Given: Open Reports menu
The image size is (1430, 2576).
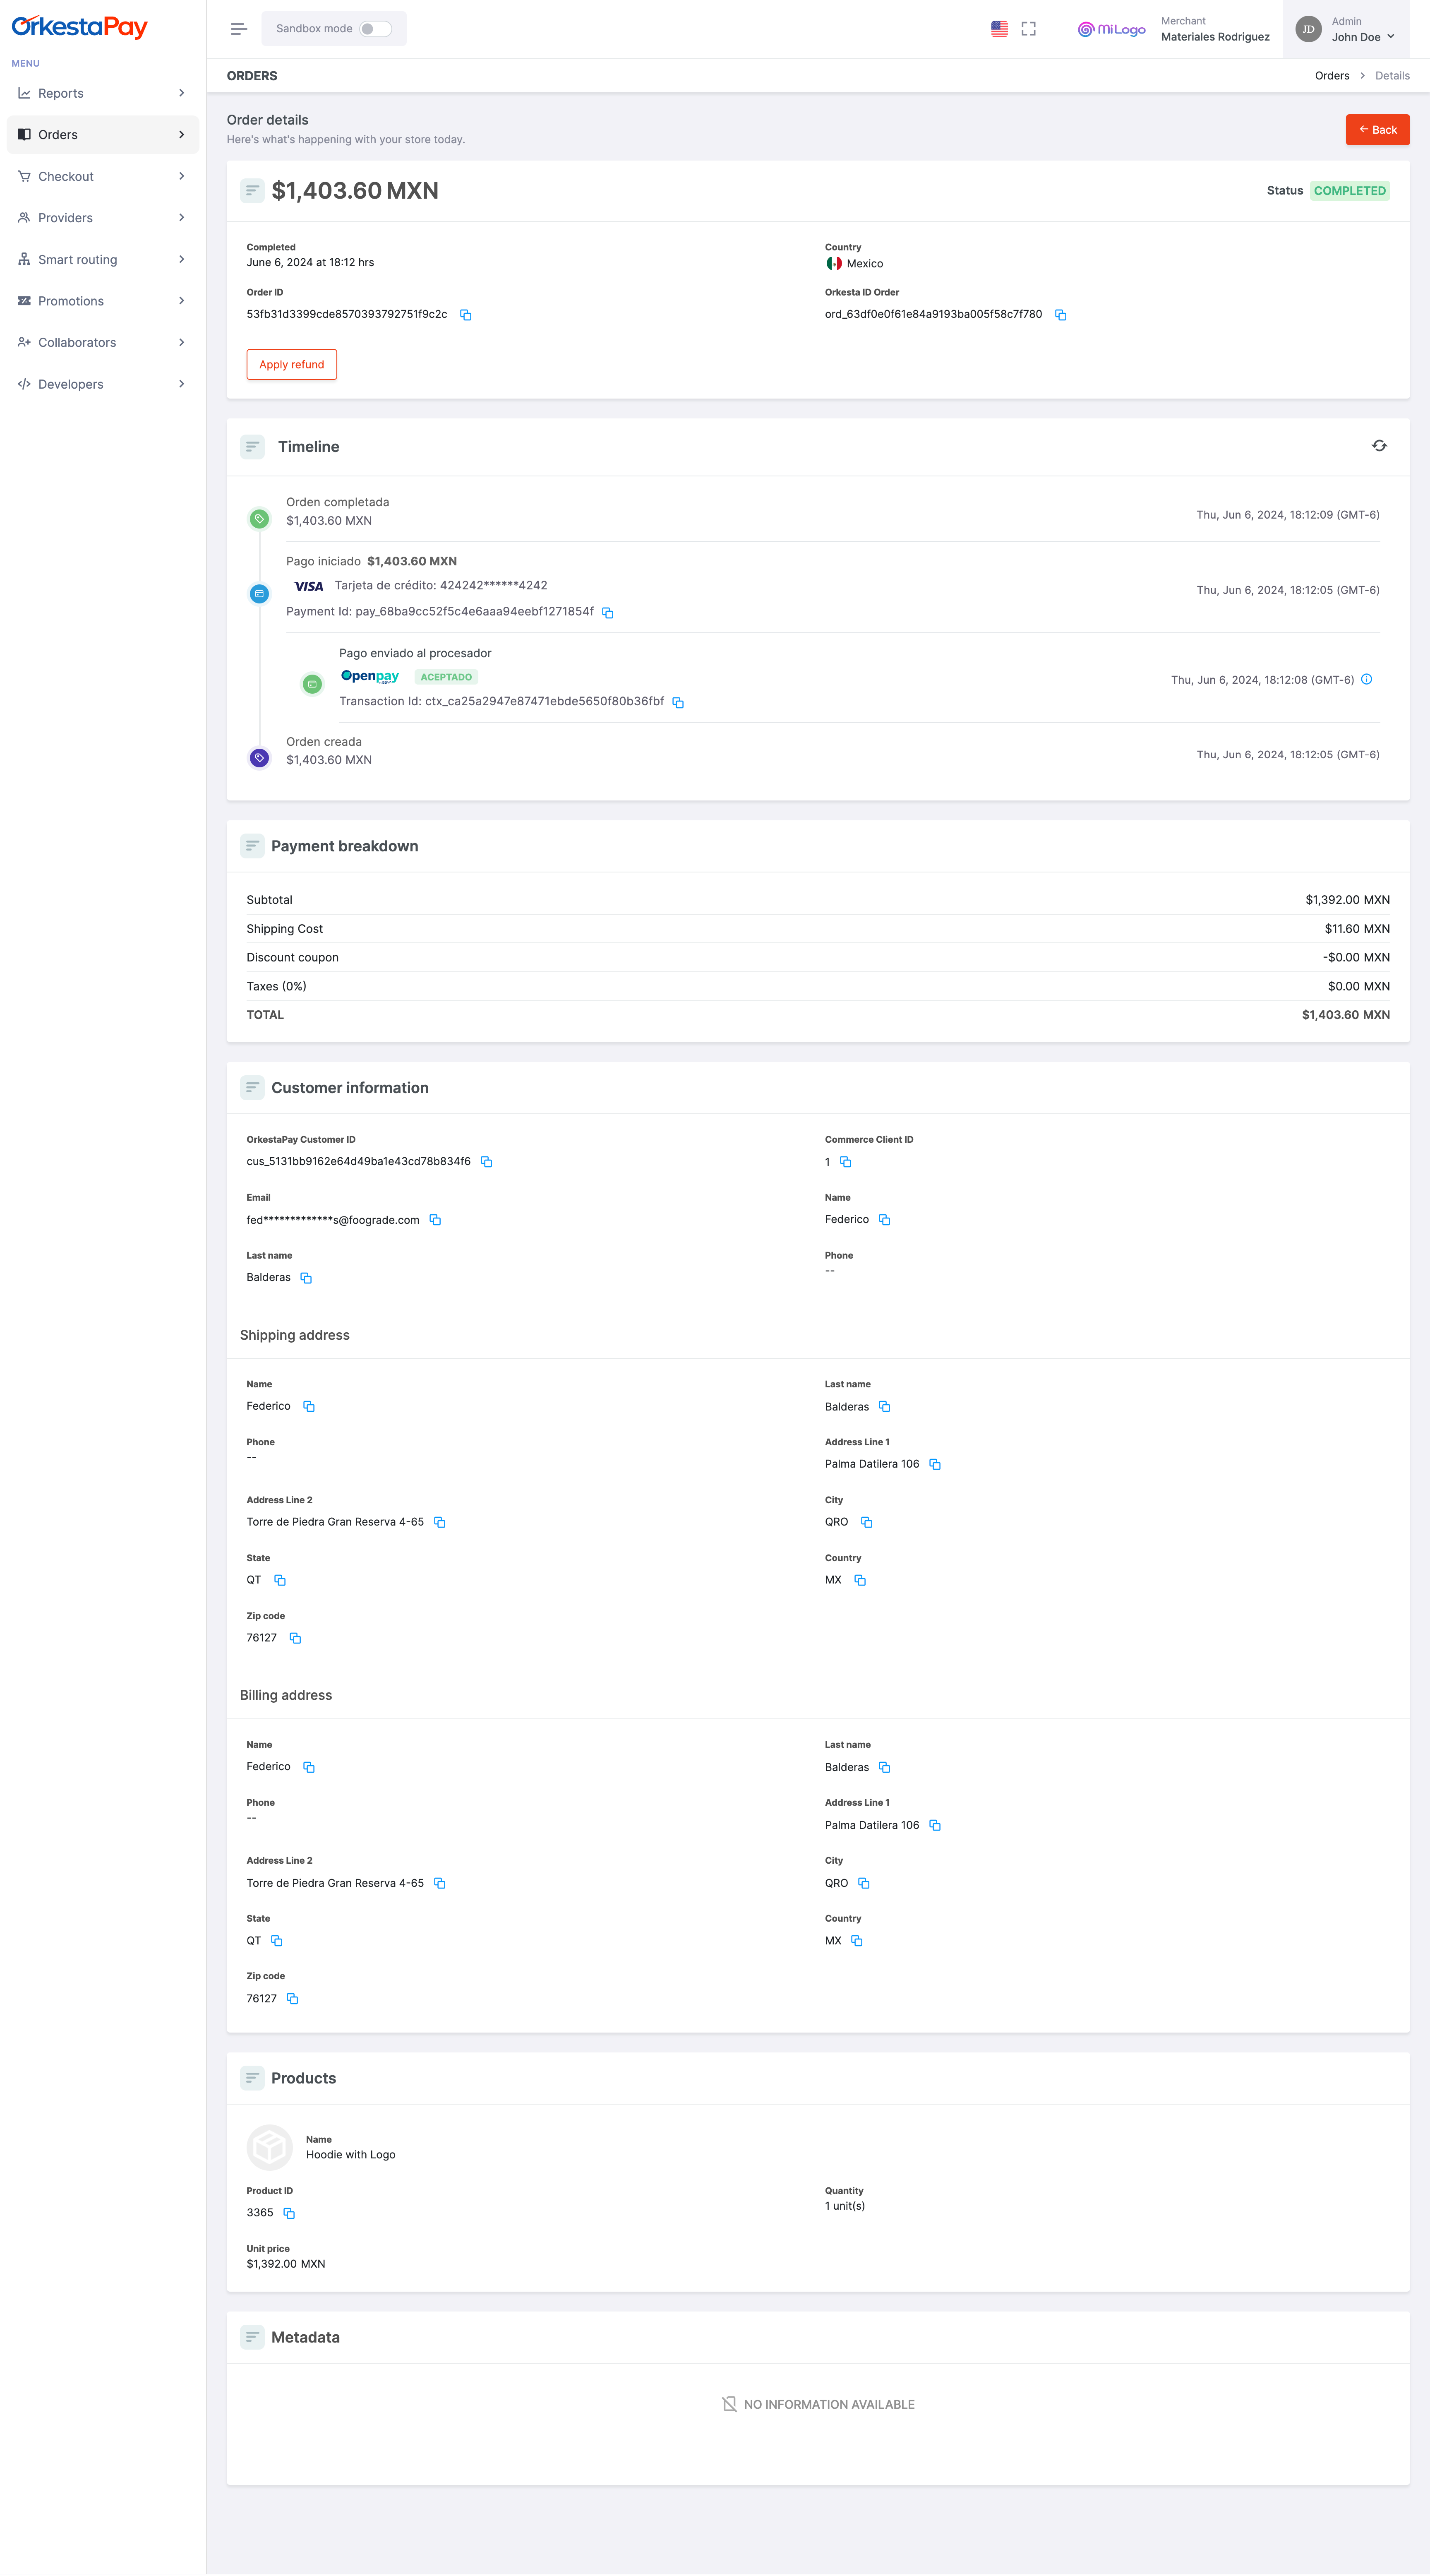Looking at the screenshot, I should click(x=102, y=93).
